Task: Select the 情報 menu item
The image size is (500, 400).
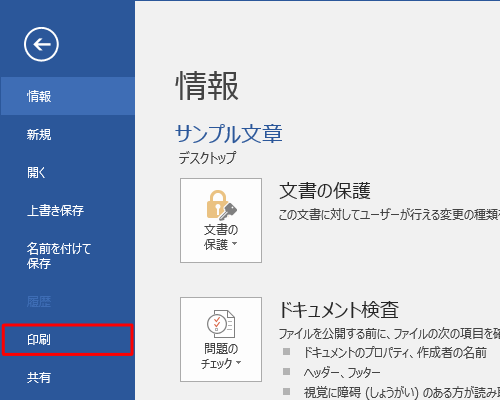Action: (67, 96)
